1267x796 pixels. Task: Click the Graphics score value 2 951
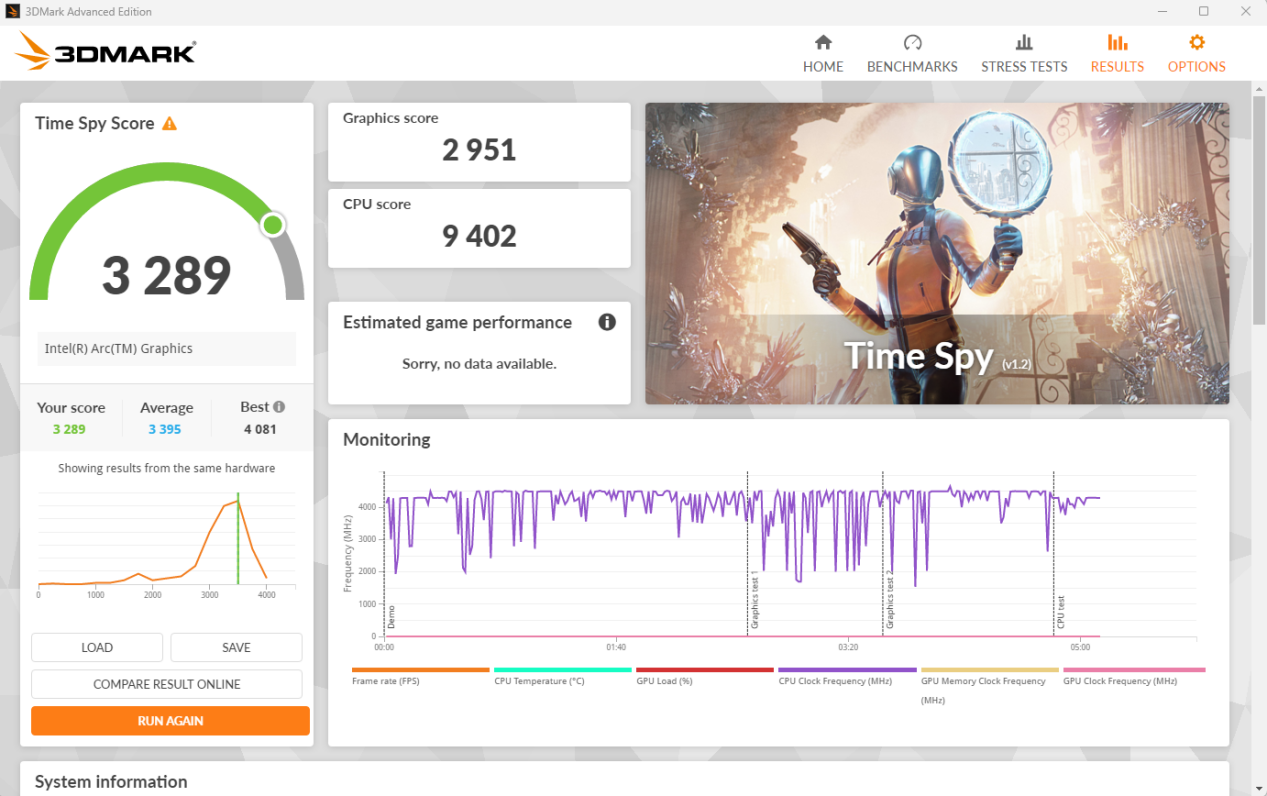click(x=479, y=150)
